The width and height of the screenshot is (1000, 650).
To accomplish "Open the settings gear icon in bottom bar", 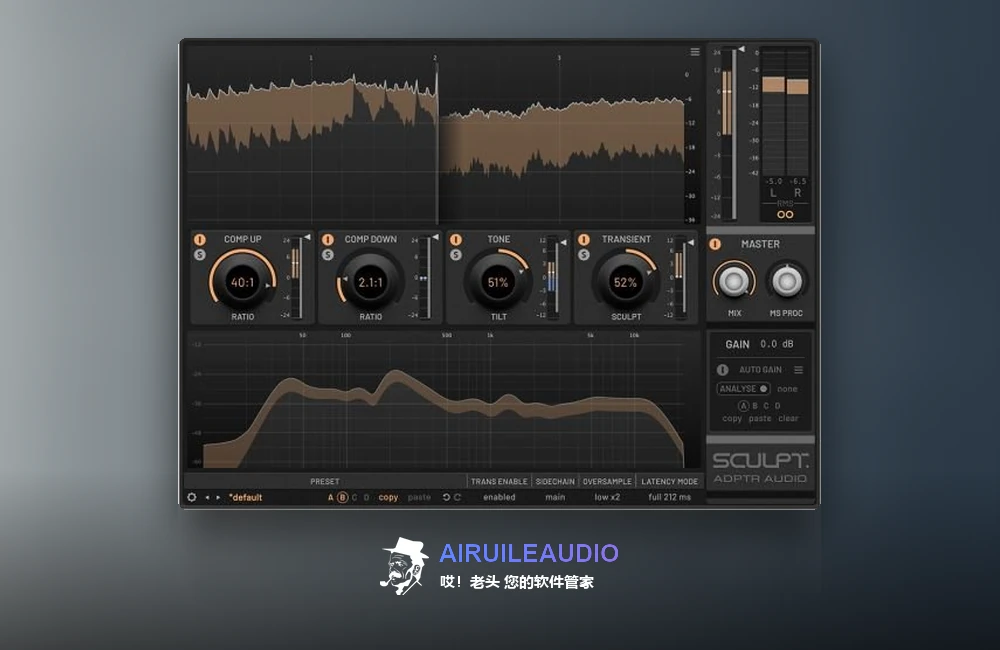I will (x=191, y=497).
